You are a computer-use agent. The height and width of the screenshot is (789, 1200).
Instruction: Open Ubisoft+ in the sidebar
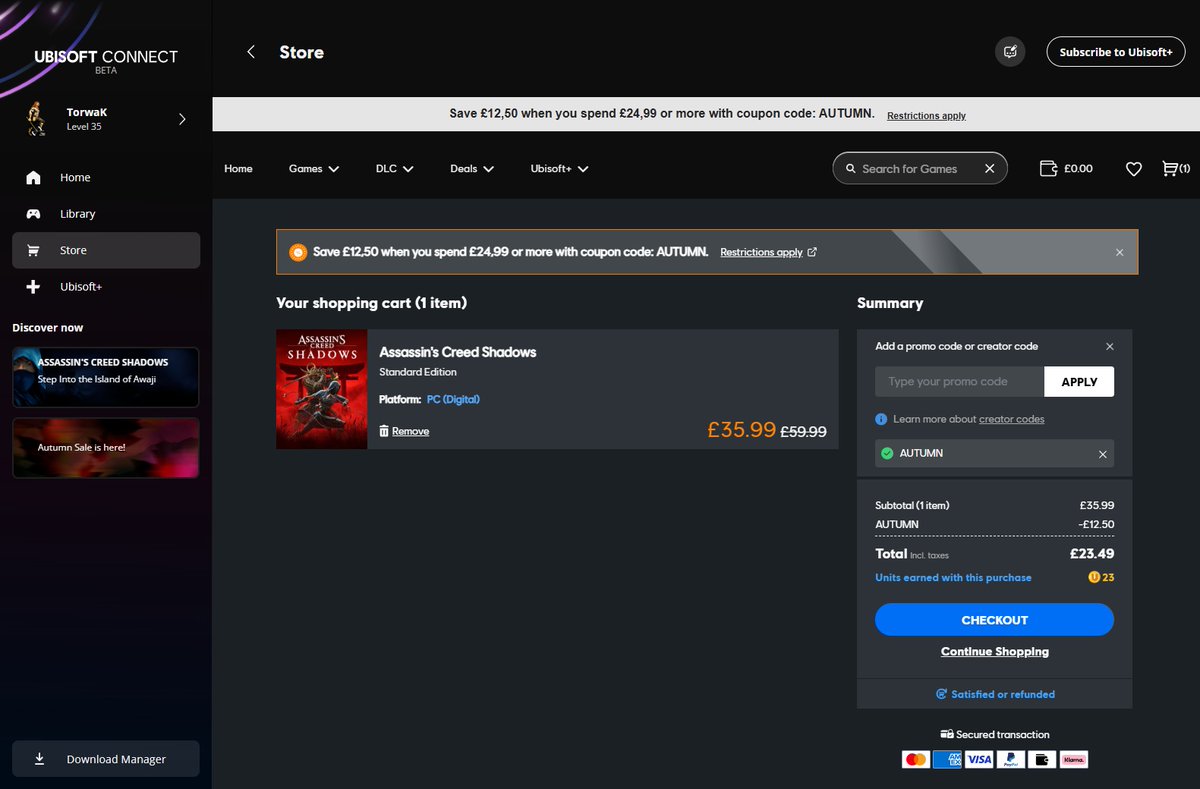(106, 287)
